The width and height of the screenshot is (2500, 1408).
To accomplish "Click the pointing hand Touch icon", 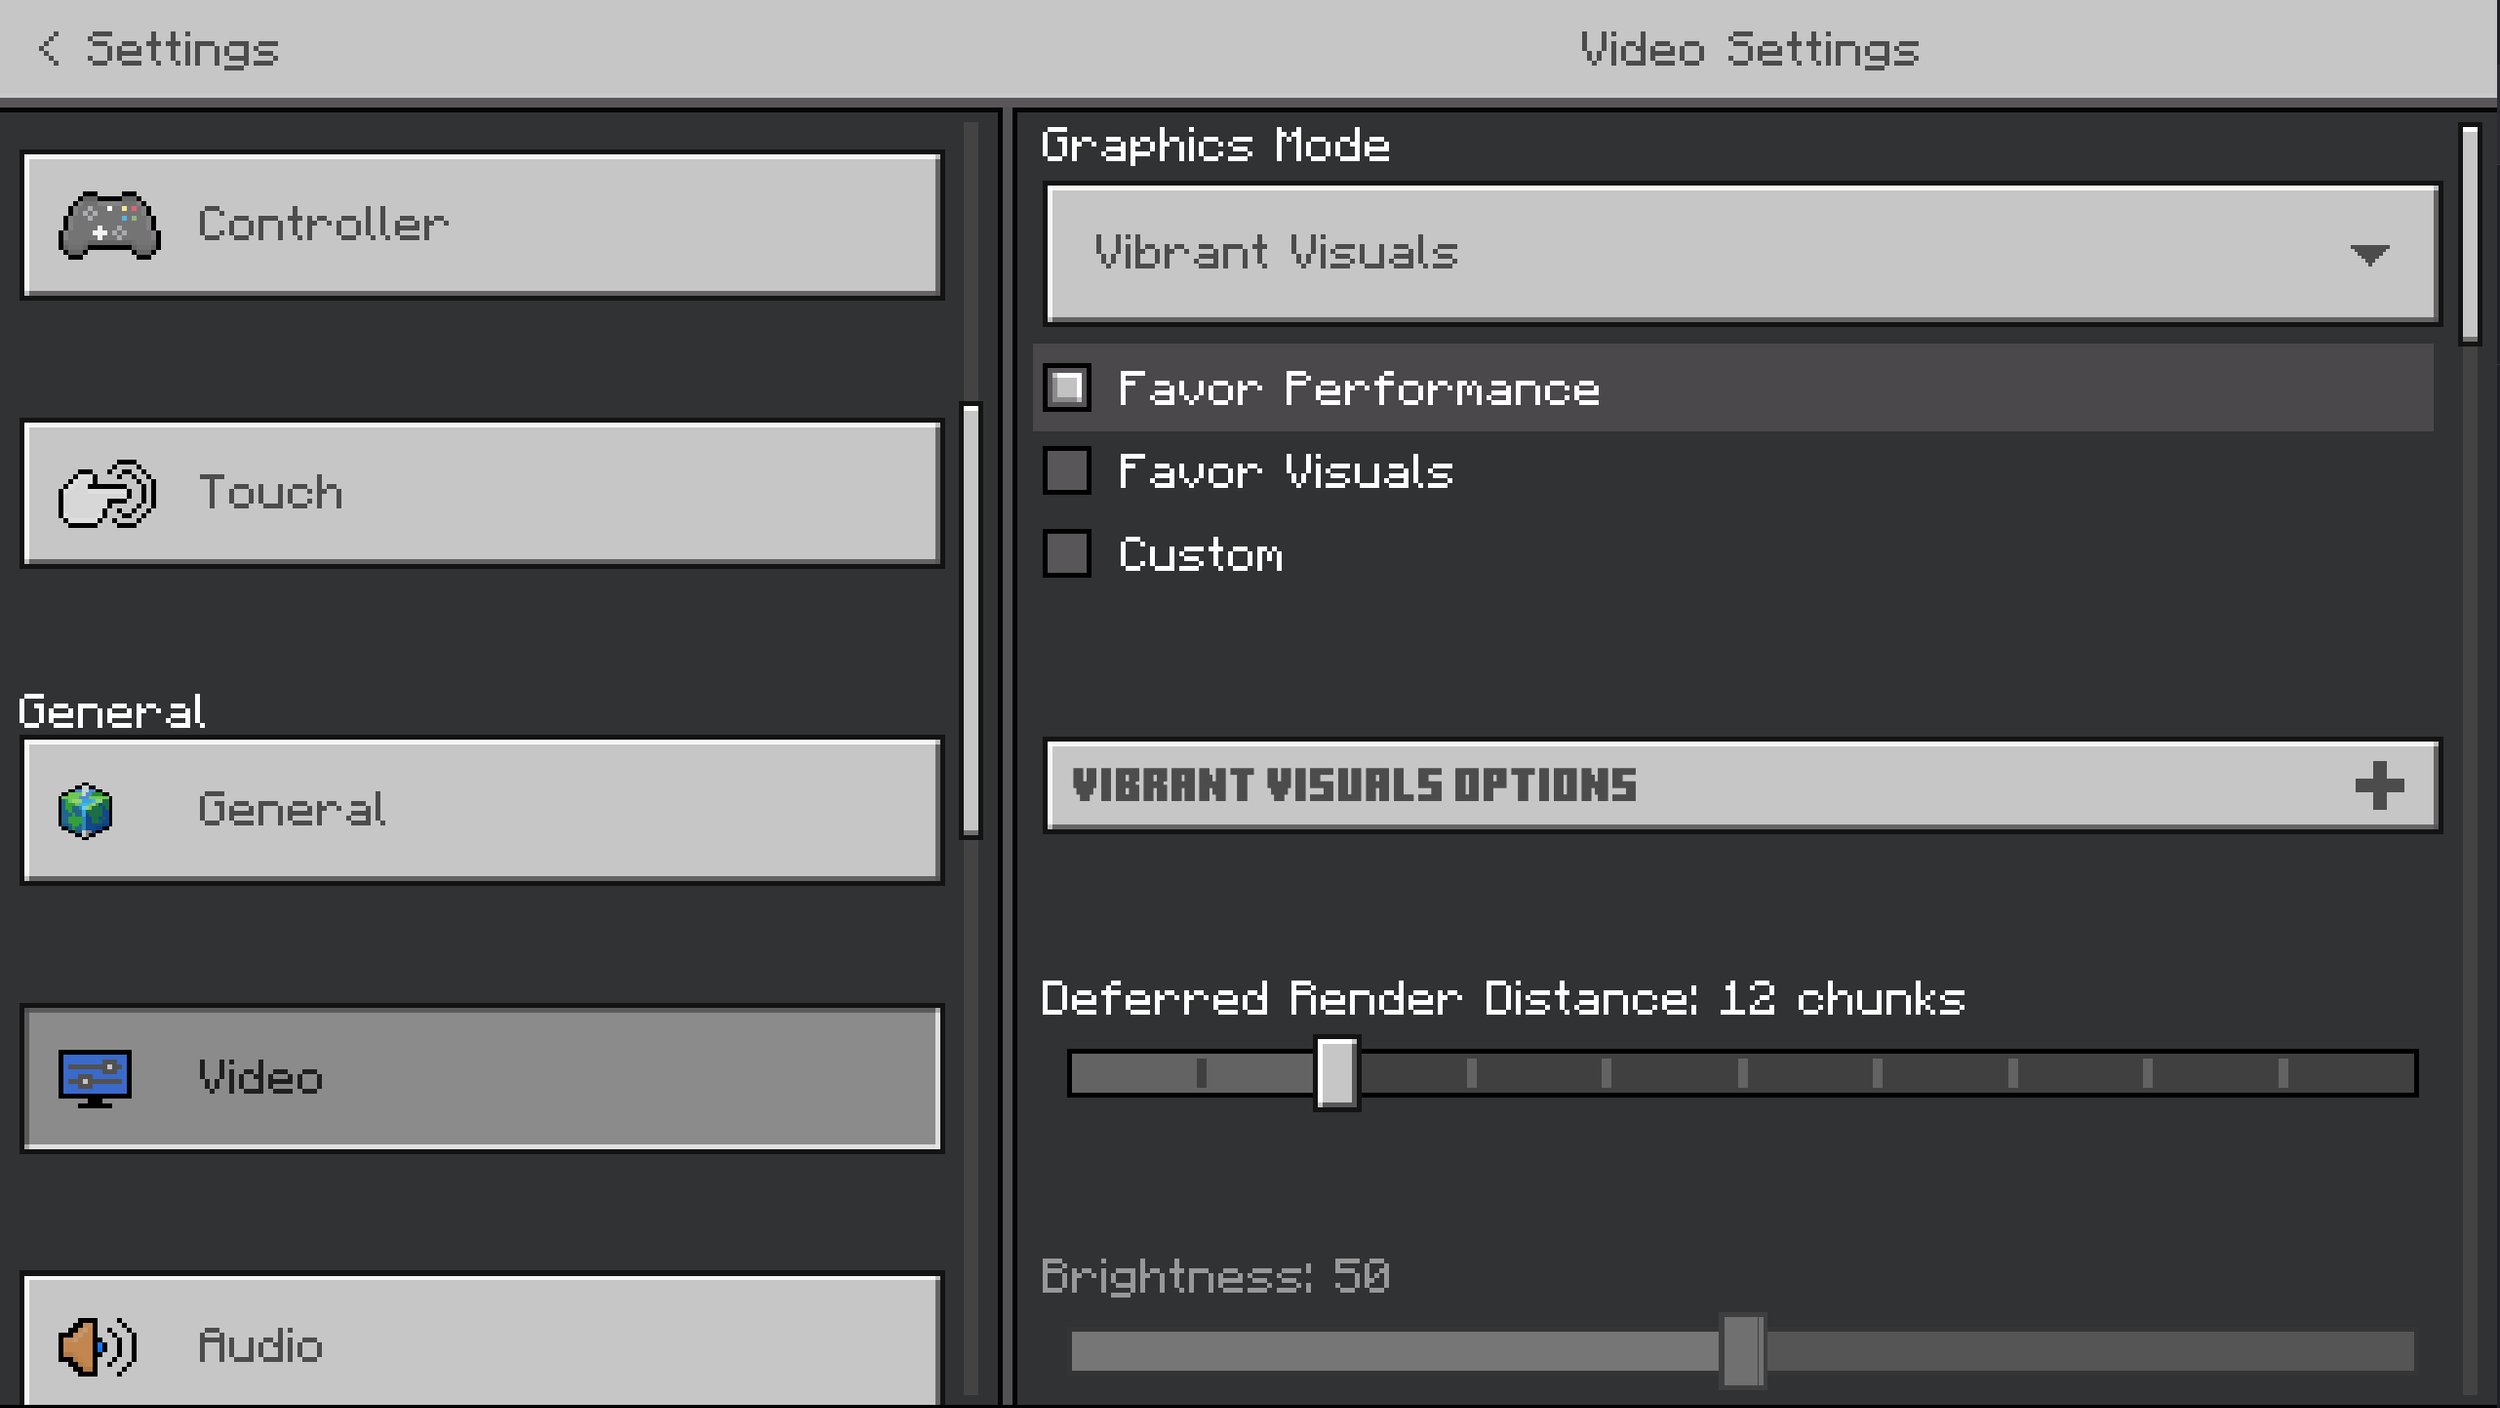I will click(107, 493).
